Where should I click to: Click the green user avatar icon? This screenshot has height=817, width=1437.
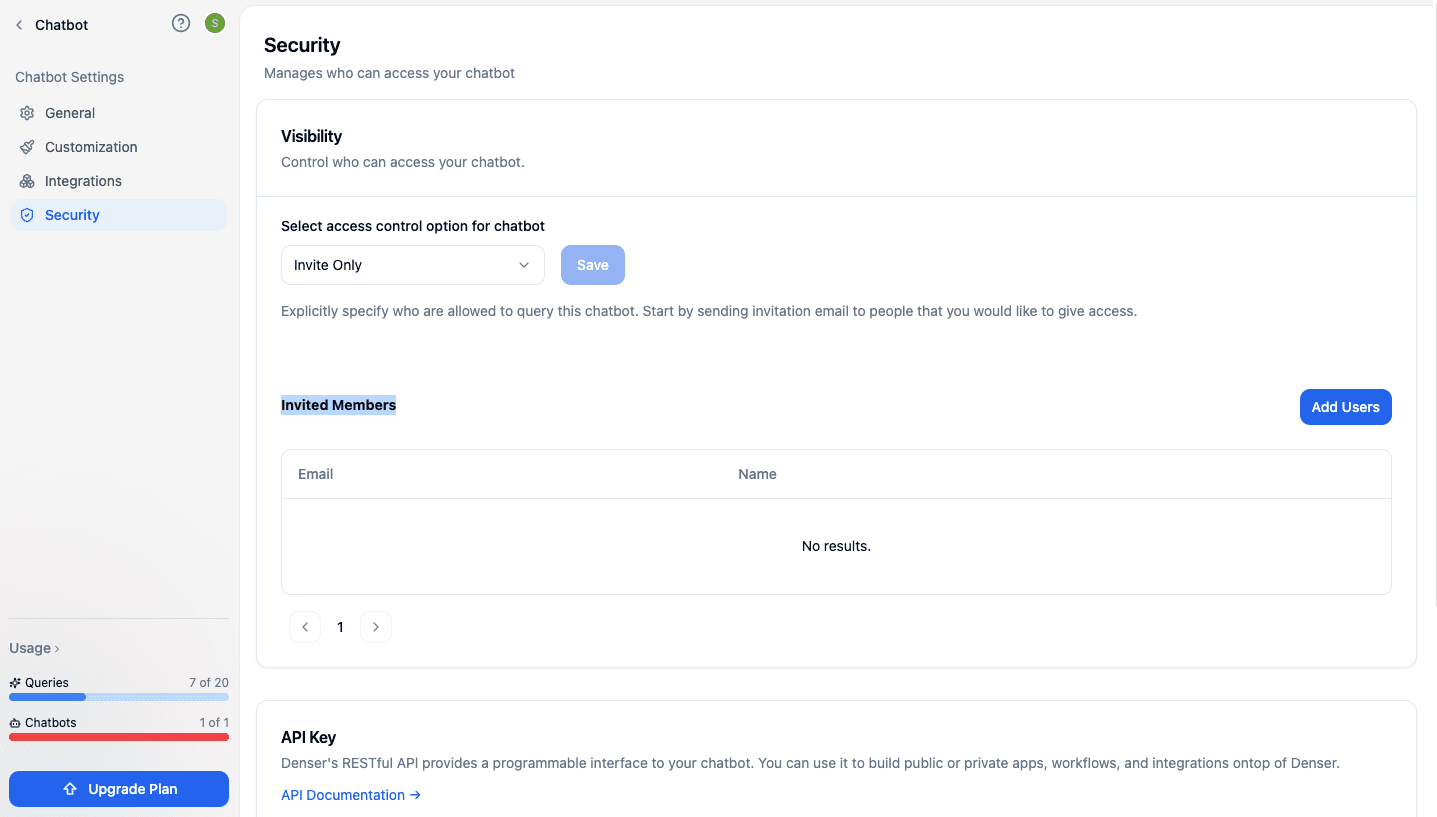pos(214,23)
